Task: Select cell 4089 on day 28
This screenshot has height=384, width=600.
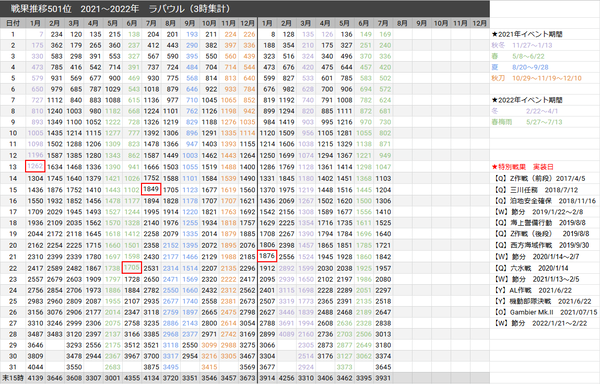Action: [286, 334]
